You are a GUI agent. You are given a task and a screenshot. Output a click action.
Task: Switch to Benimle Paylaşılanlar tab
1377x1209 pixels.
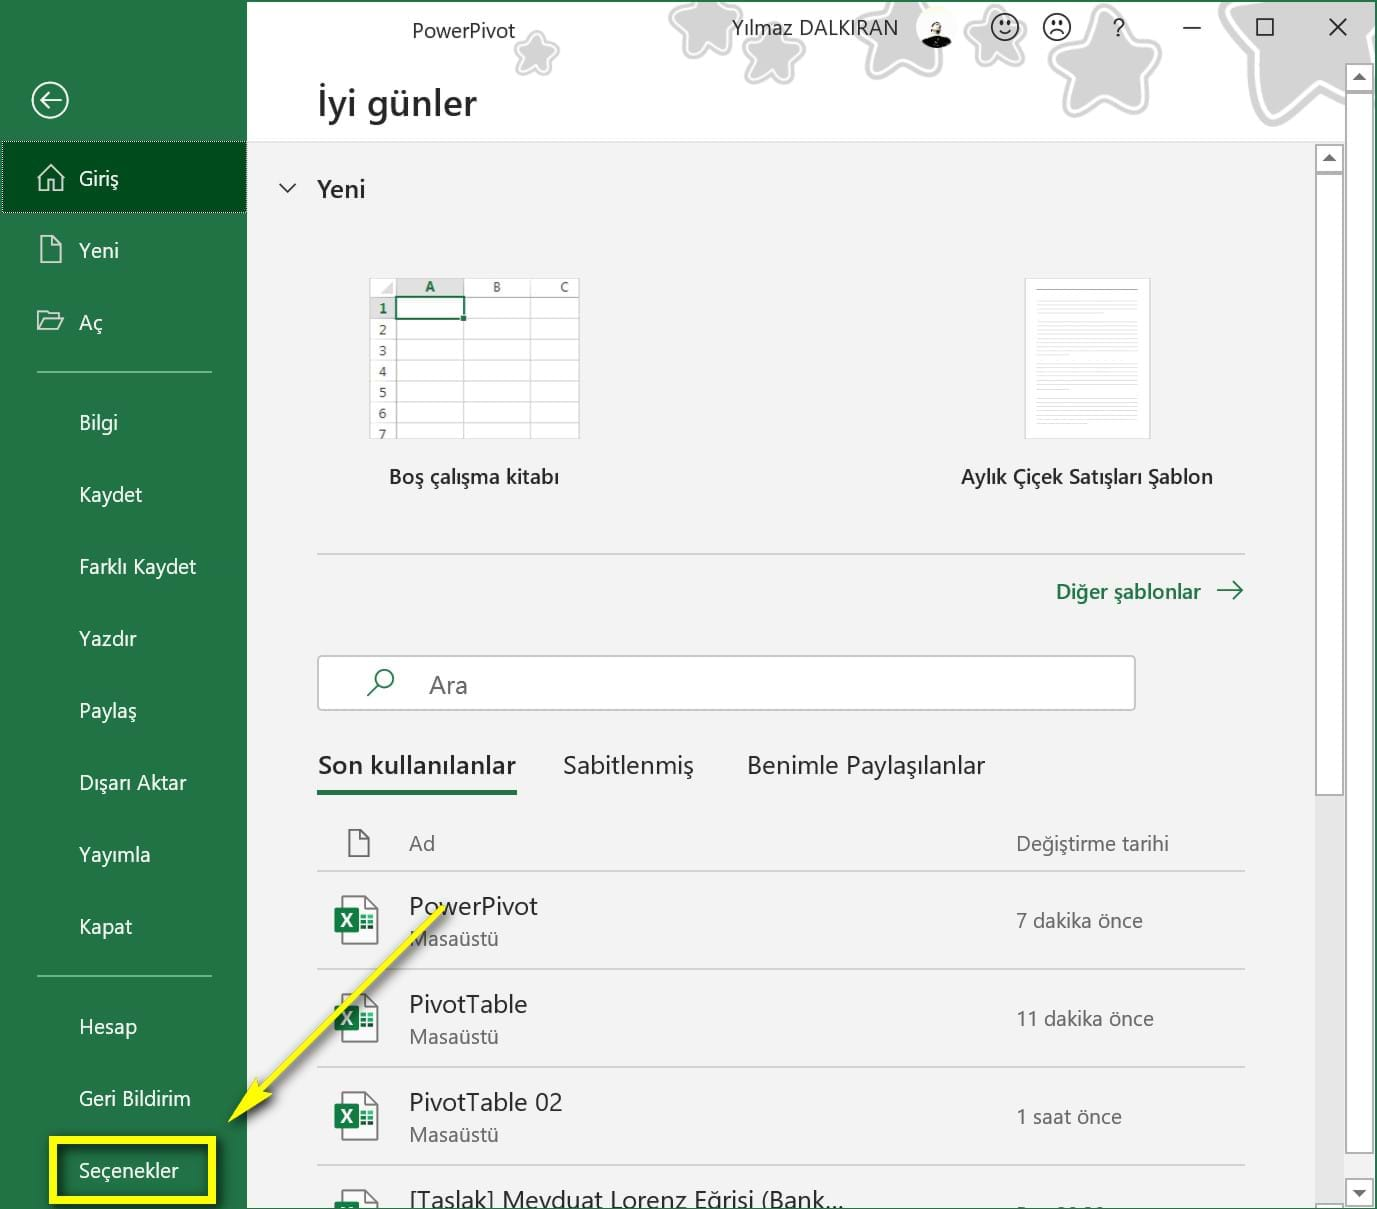pyautogui.click(x=866, y=766)
